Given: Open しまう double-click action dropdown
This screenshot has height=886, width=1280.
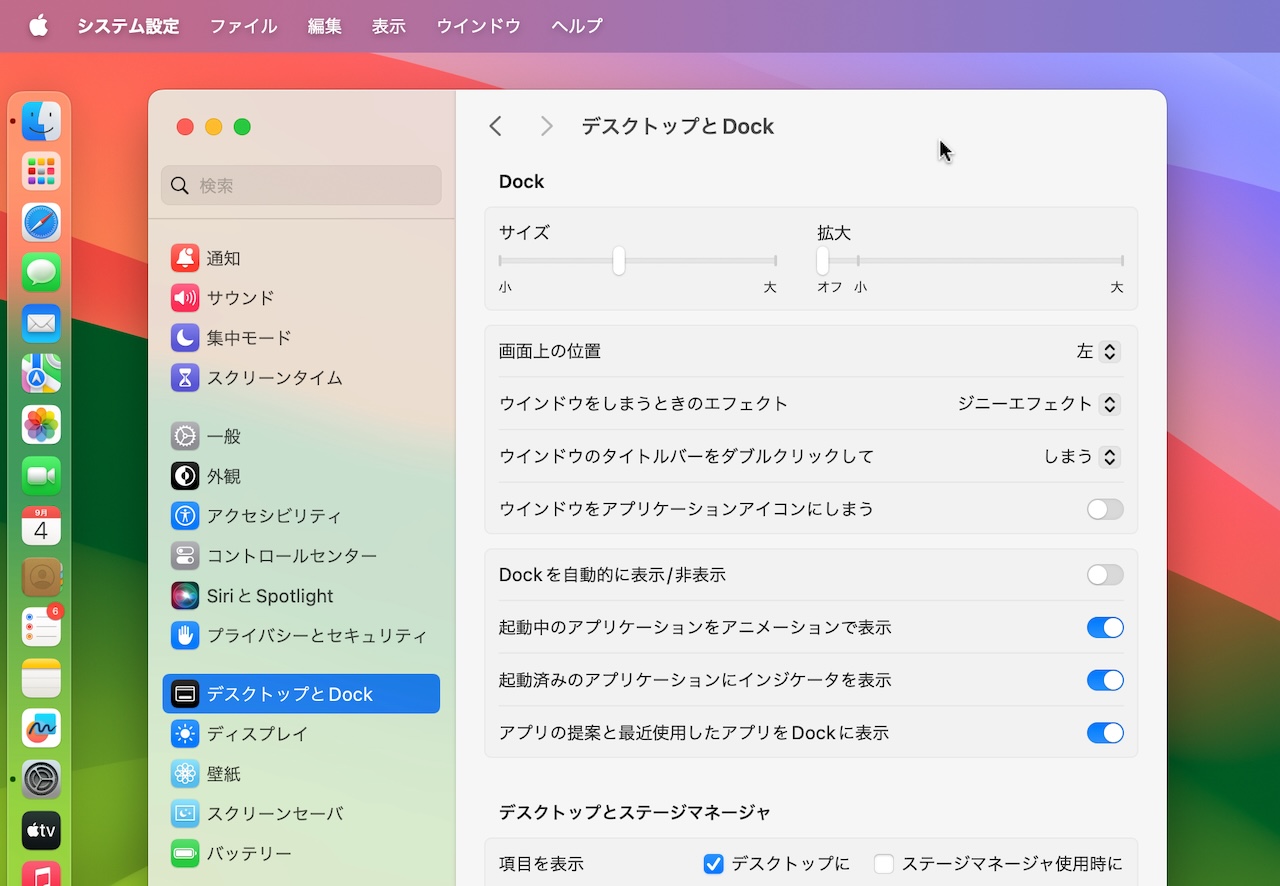Looking at the screenshot, I should (x=1081, y=457).
